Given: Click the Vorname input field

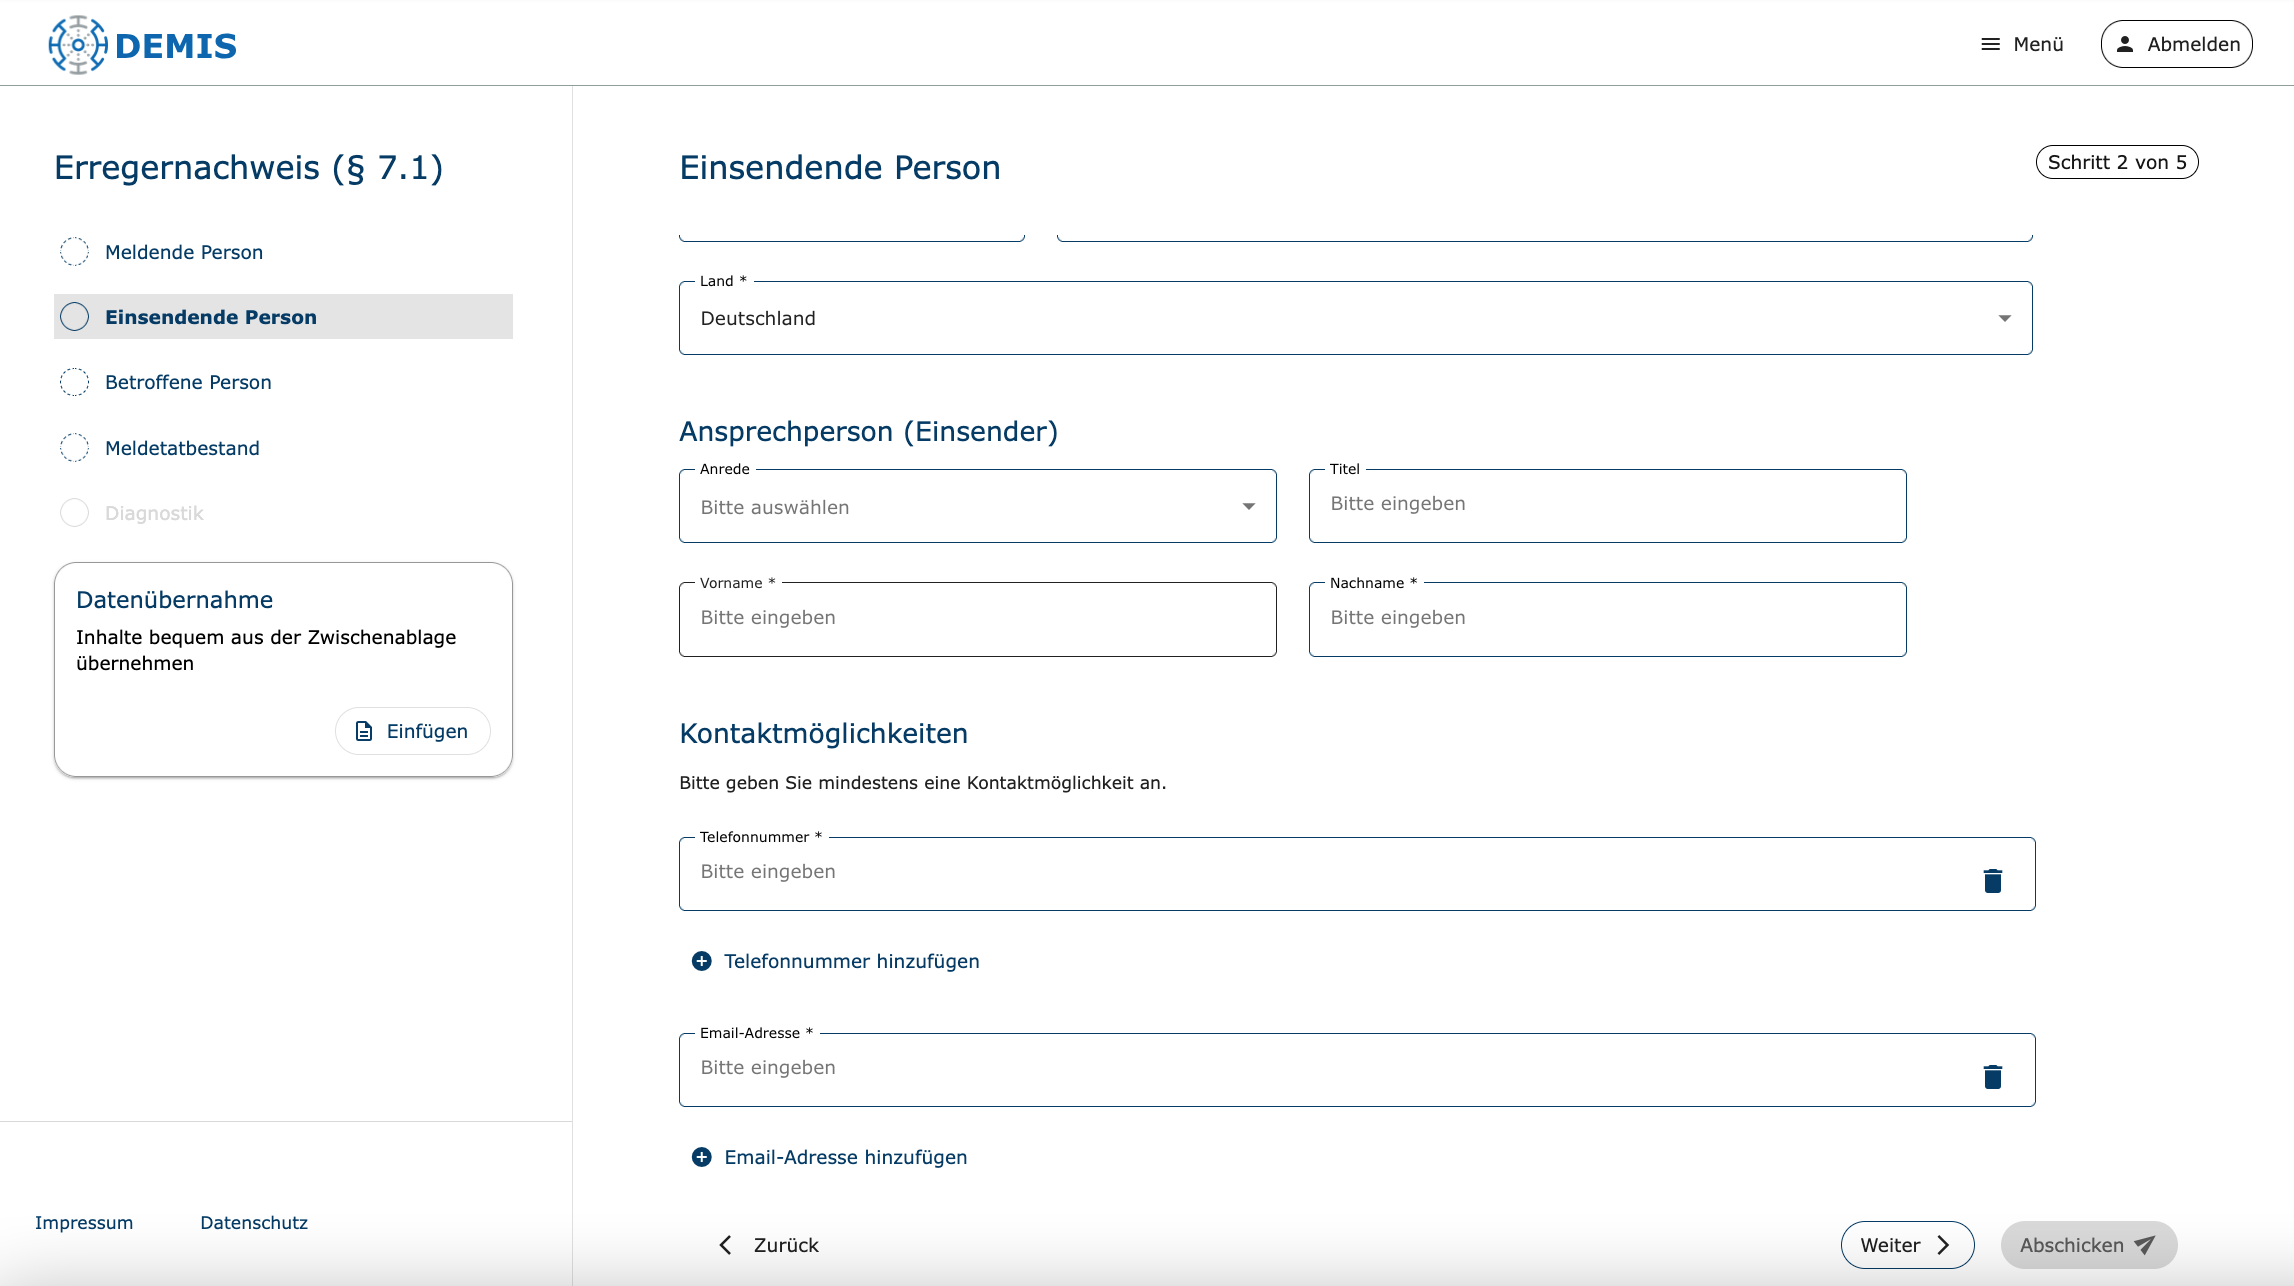Looking at the screenshot, I should (x=977, y=619).
